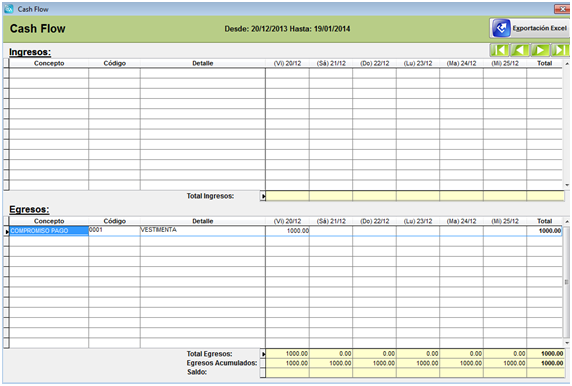572x386 pixels.
Task: Close the Cash Flow window
Action: click(562, 9)
